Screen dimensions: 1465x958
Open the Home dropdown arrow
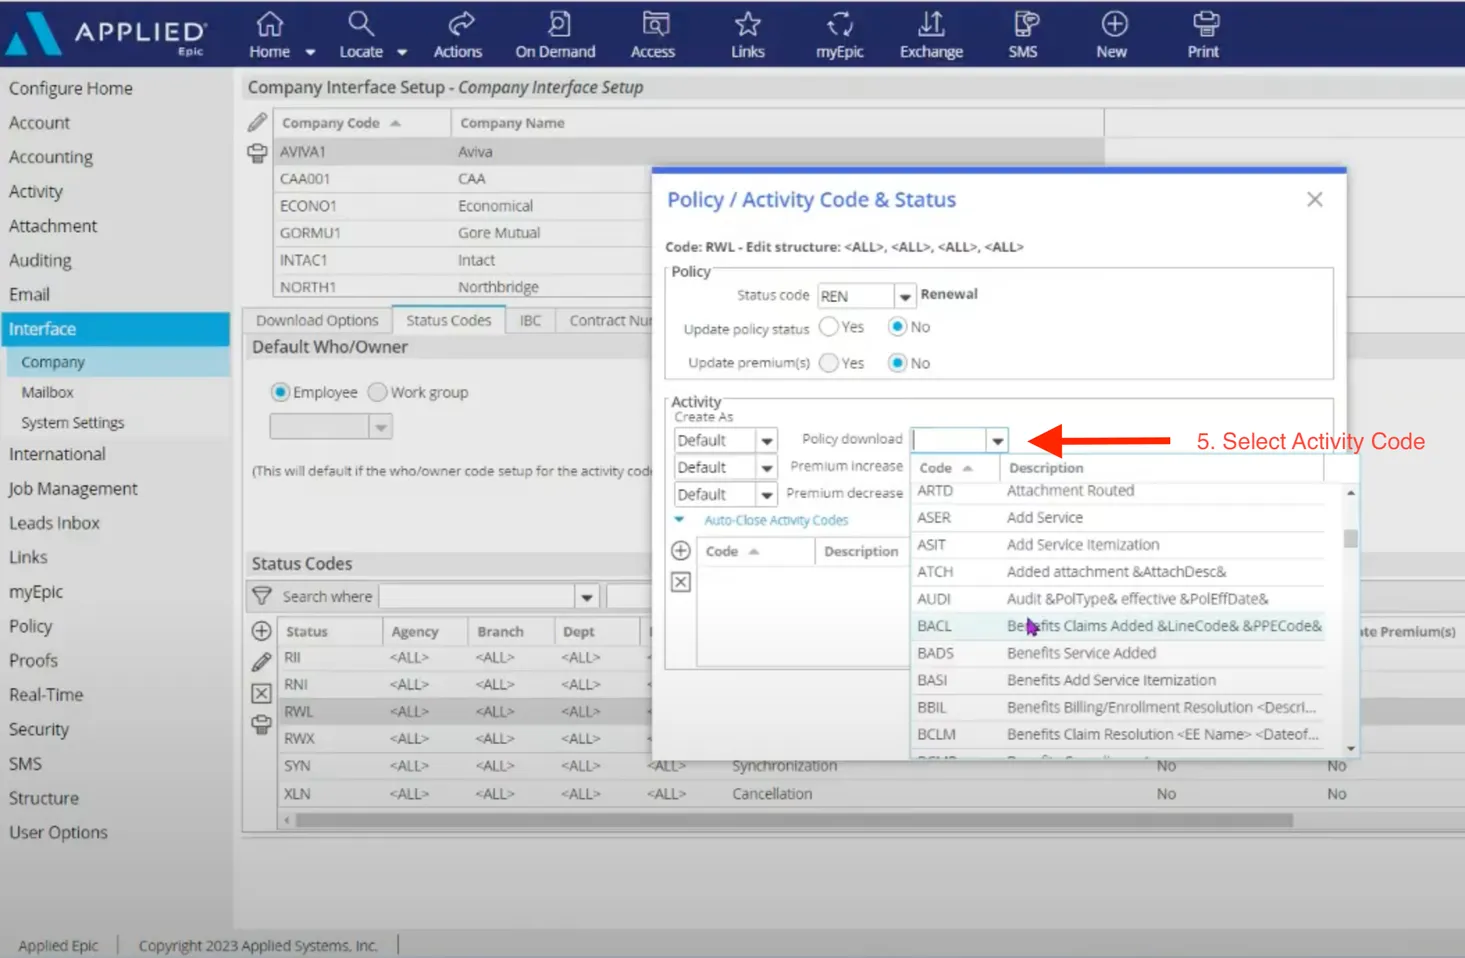tap(310, 52)
